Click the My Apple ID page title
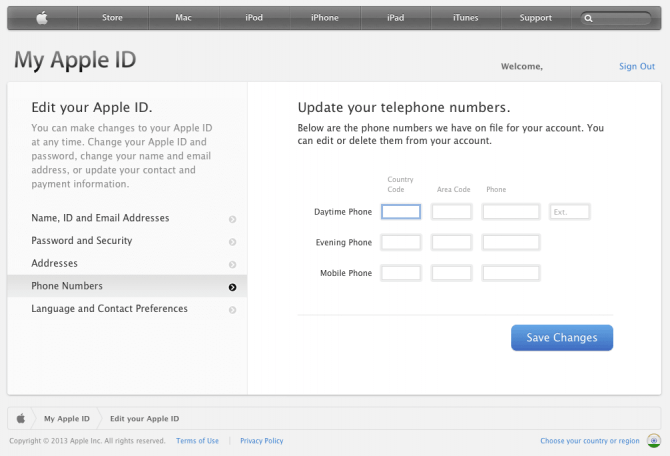This screenshot has height=456, width=670. (x=75, y=60)
